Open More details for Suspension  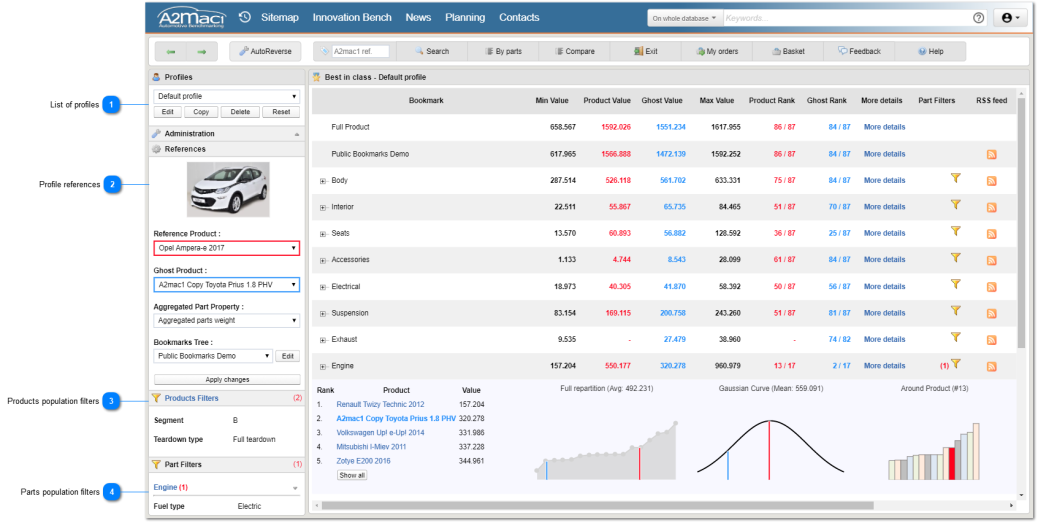[x=884, y=312]
